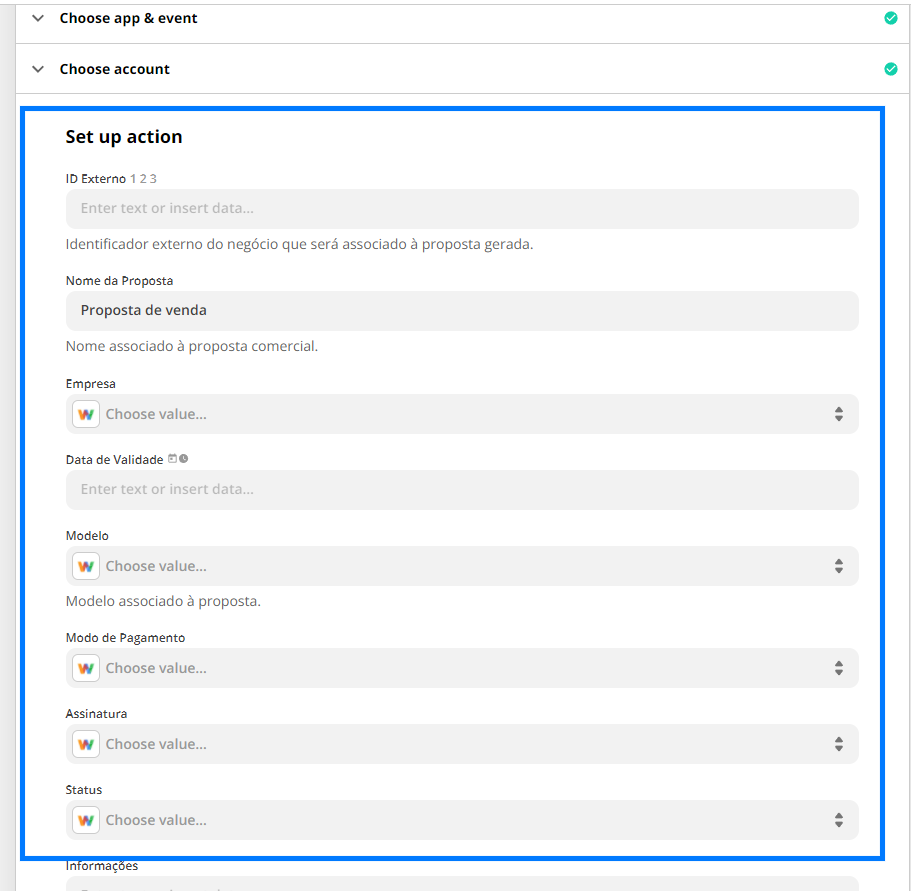Focus the ID Externo text field
Image resolution: width=911 pixels, height=891 pixels.
(x=462, y=209)
